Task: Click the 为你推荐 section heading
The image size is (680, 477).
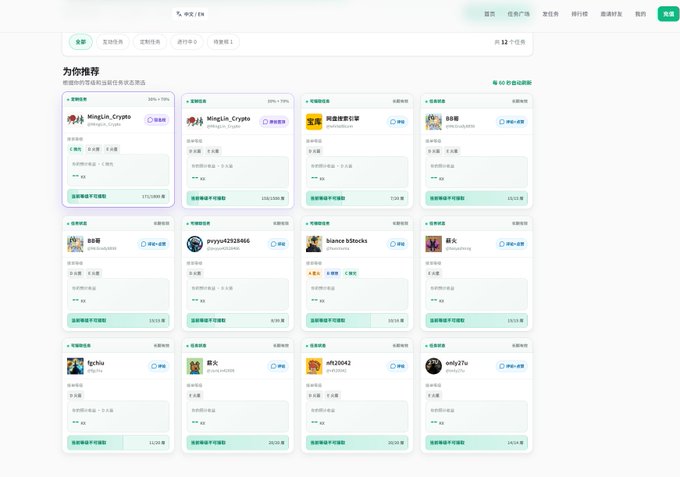Action: click(x=81, y=71)
